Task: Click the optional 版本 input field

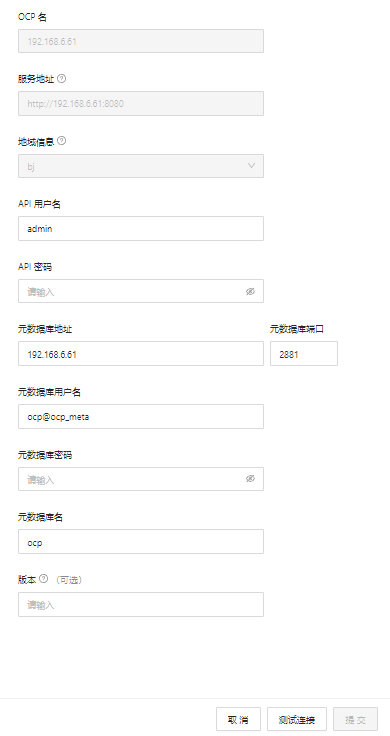Action: point(141,605)
